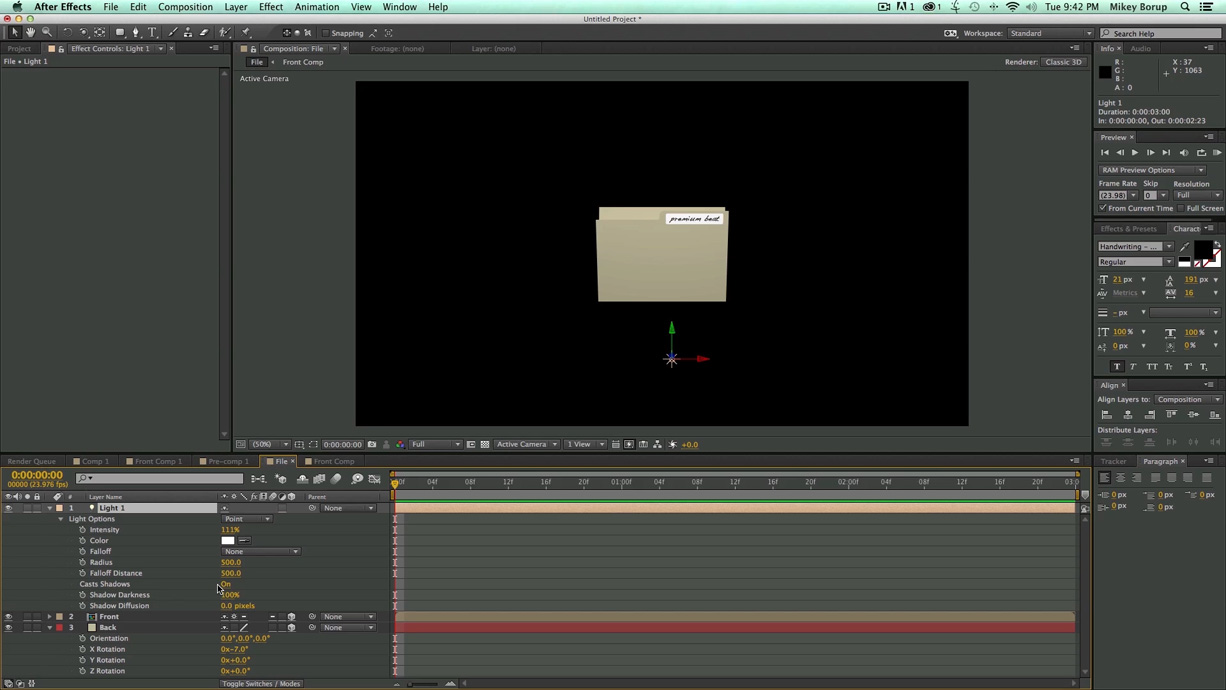Screen dimensions: 1226x690
Task: Collapse the Light Options group
Action: [x=60, y=518]
